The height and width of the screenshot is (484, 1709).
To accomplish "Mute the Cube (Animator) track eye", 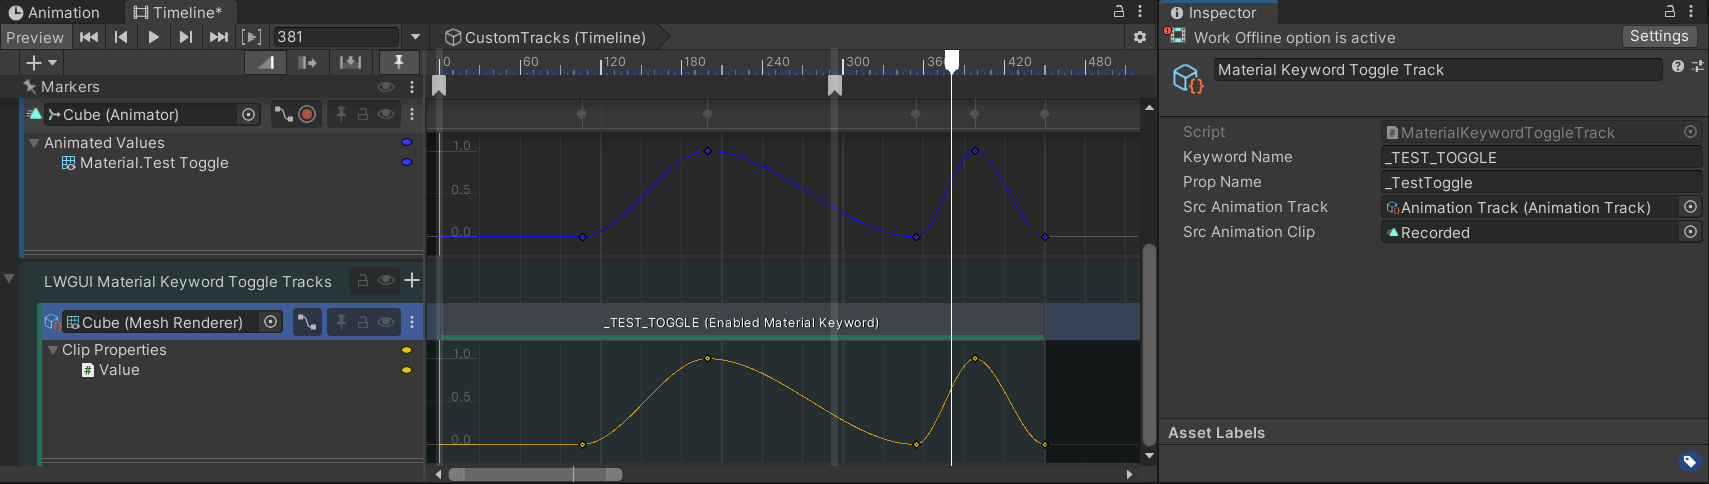I will (385, 114).
